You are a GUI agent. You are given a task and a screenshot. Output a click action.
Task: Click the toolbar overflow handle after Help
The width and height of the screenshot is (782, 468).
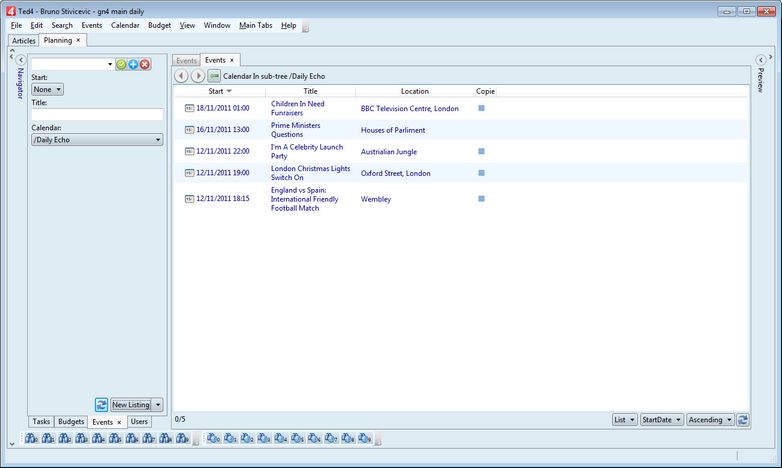tap(306, 28)
